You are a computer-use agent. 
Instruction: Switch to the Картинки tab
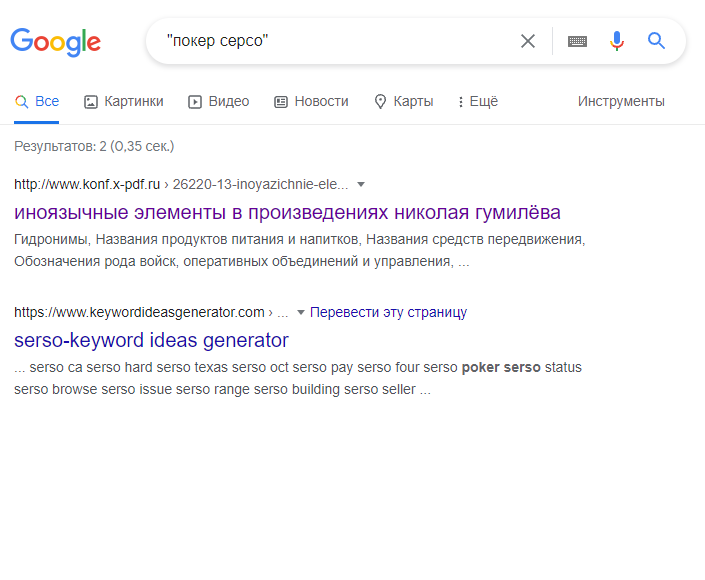point(124,102)
